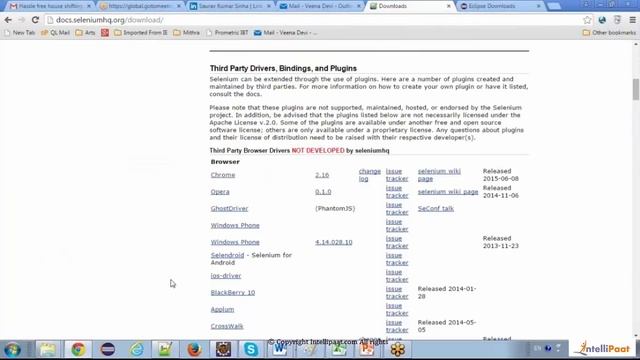640x360 pixels.
Task: Click the browser forward arrow
Action: [x=21, y=20]
